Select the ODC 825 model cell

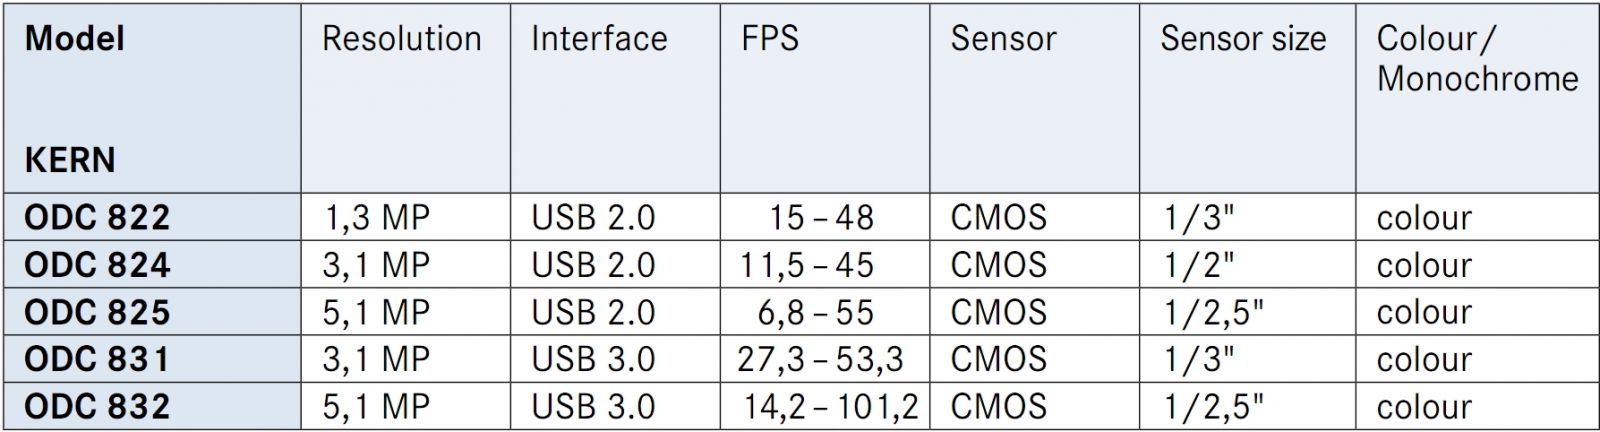pos(97,312)
